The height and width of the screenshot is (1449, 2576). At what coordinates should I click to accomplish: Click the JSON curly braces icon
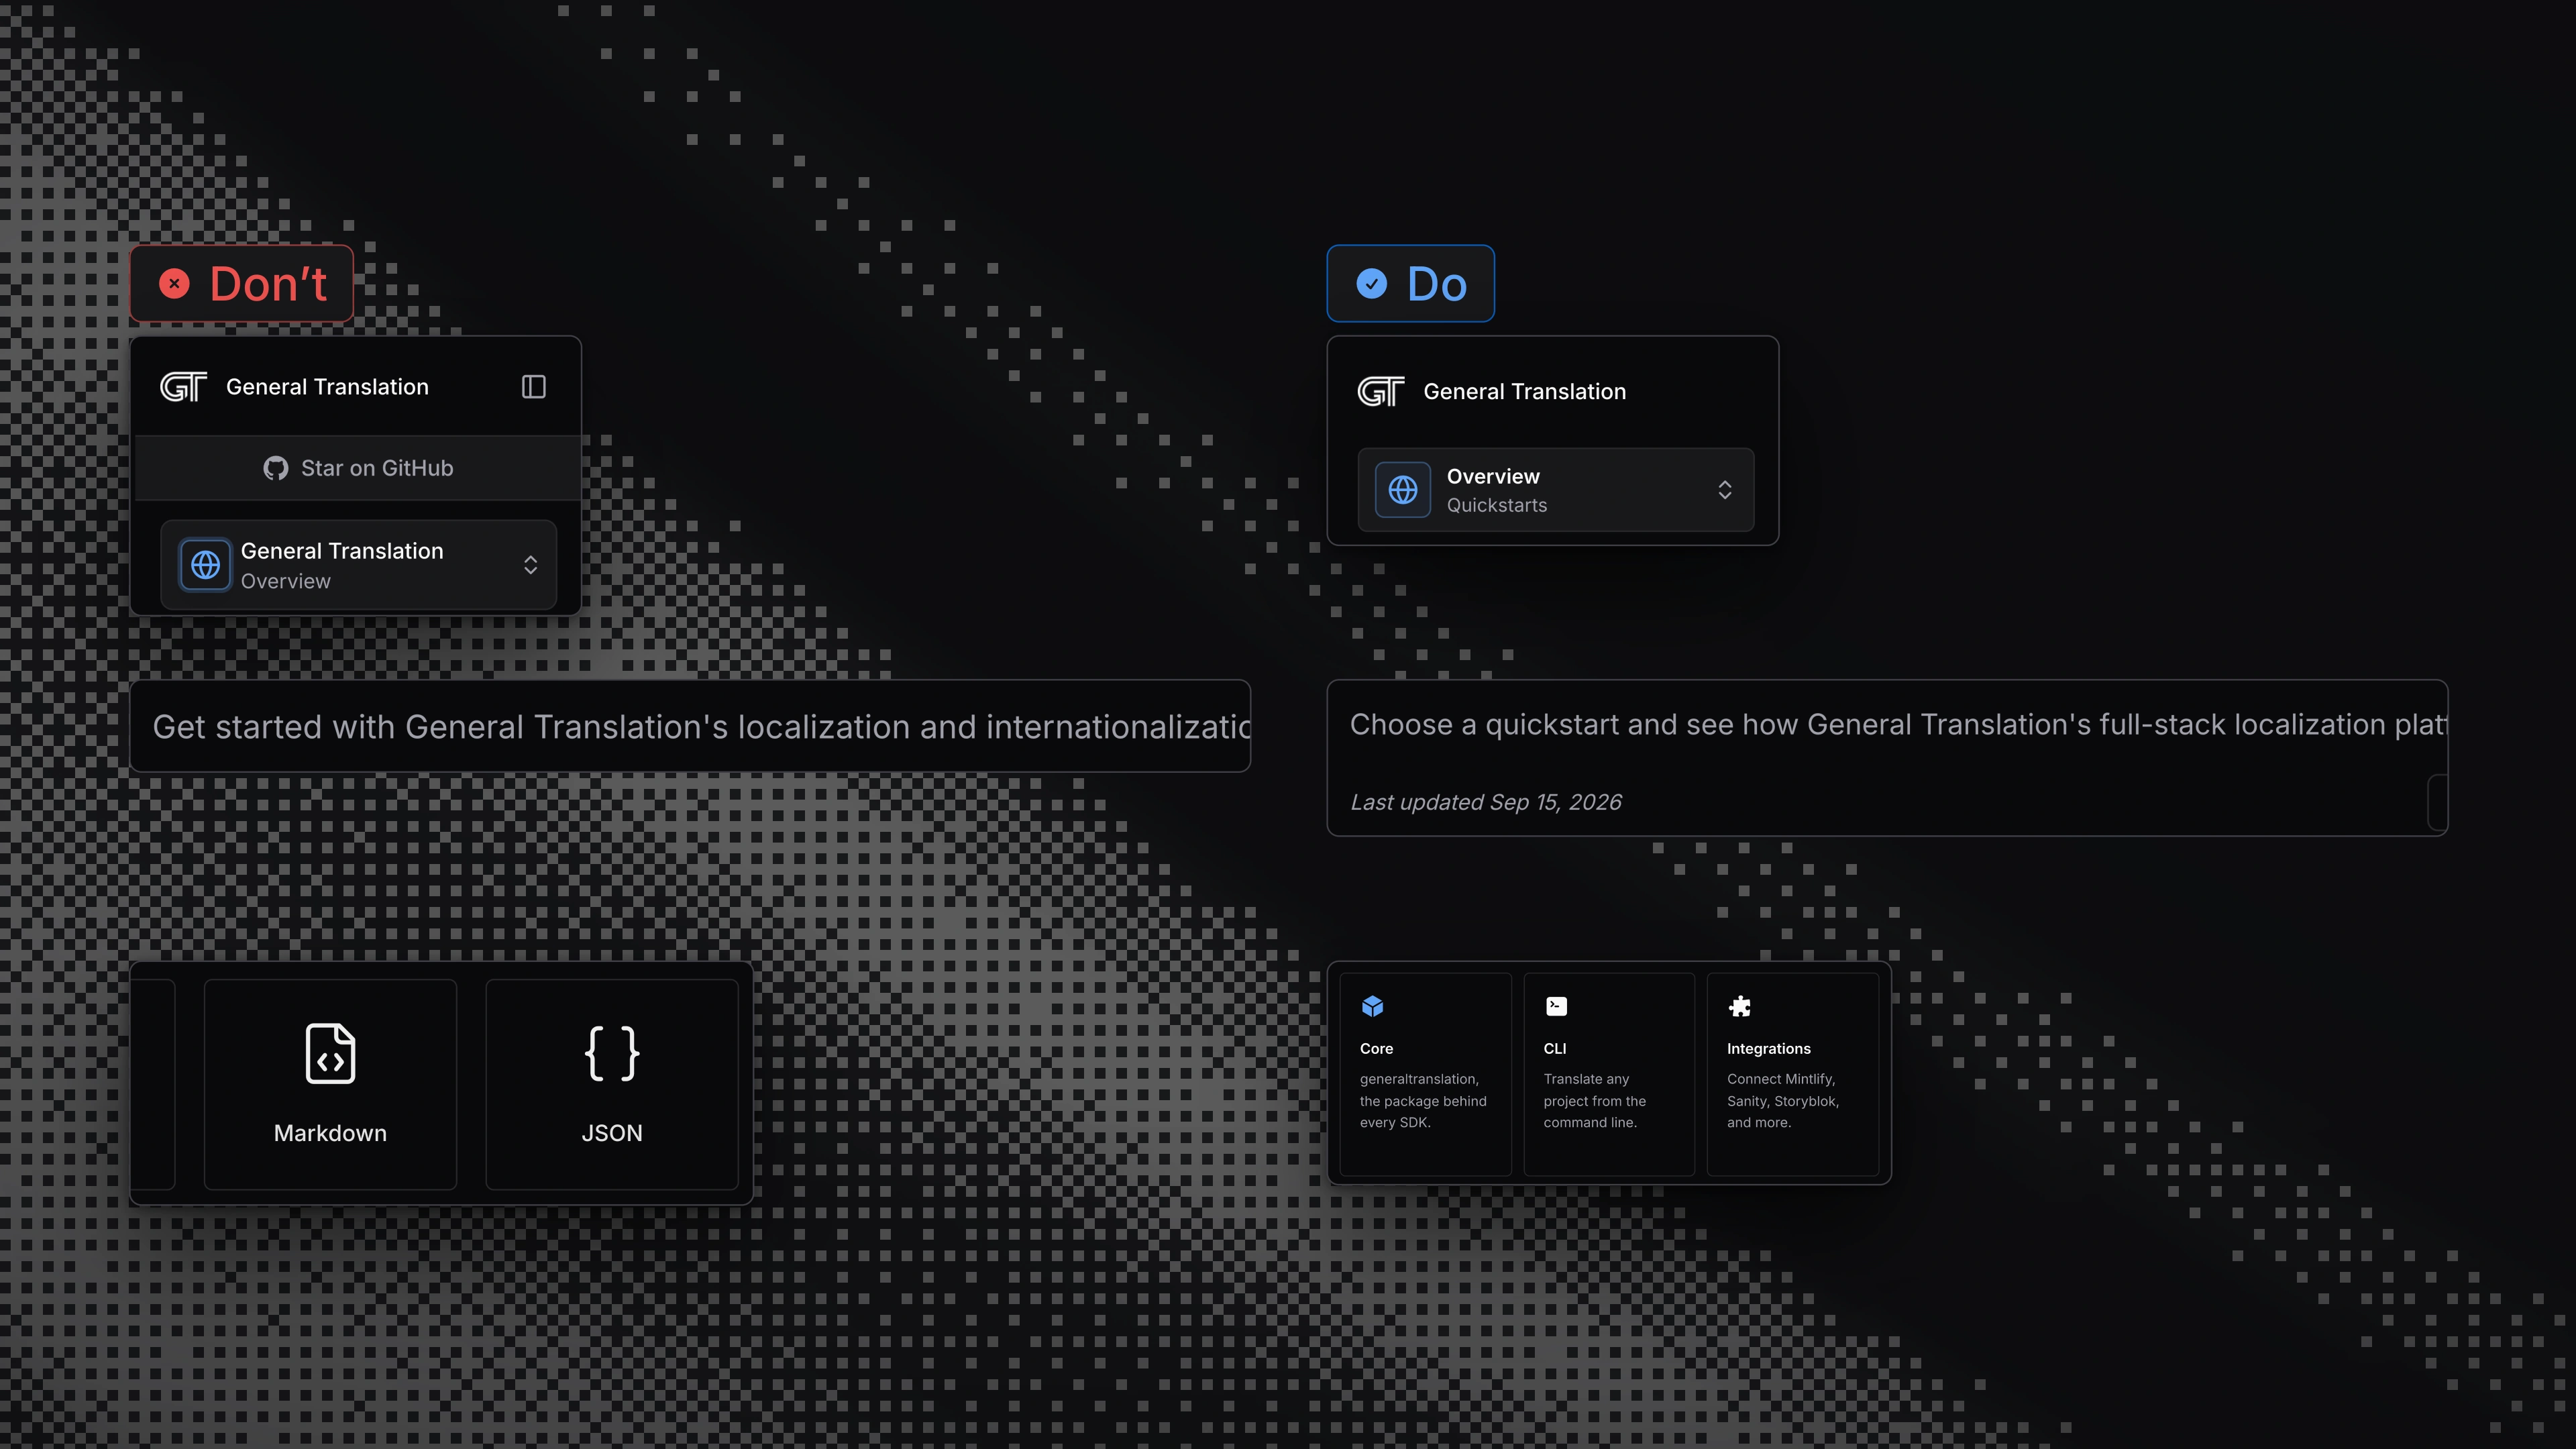pyautogui.click(x=612, y=1053)
